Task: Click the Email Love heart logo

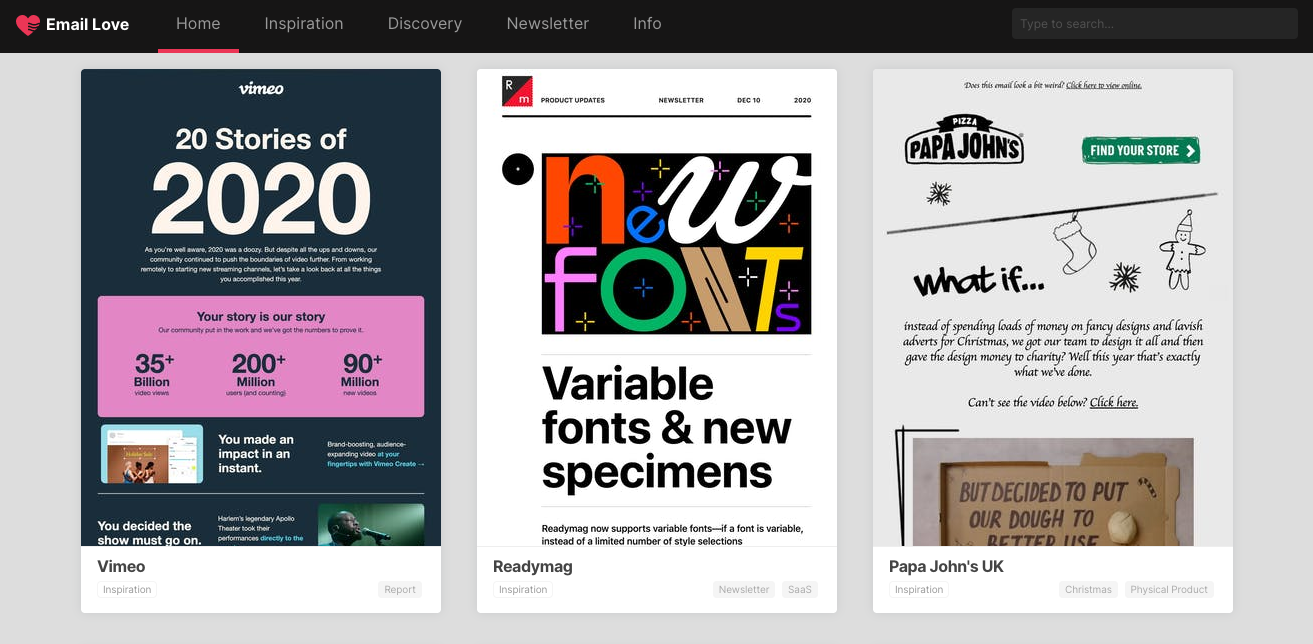Action: pyautogui.click(x=28, y=25)
